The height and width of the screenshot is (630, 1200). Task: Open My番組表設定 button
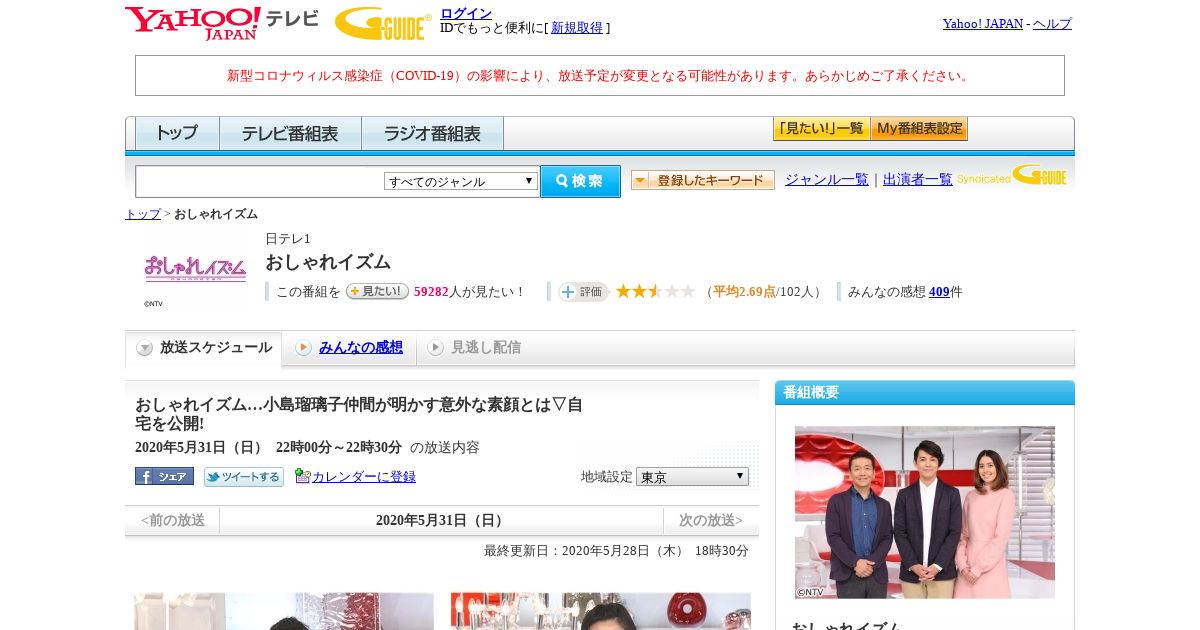coord(919,129)
